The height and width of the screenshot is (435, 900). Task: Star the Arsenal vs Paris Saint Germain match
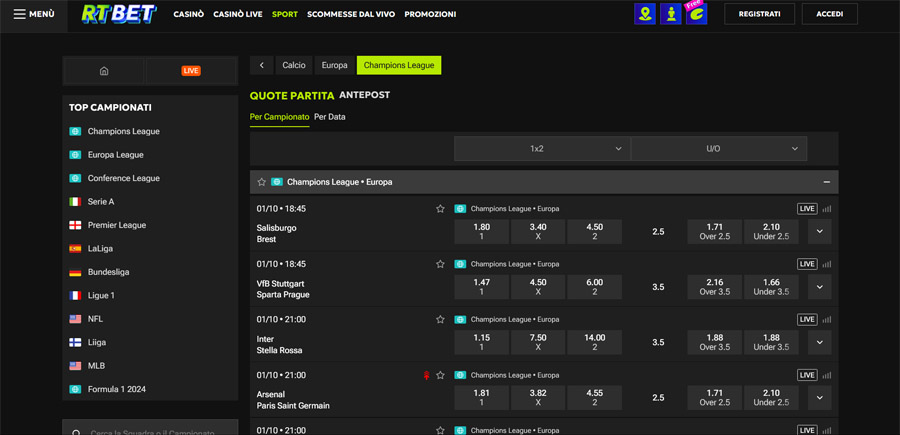point(440,375)
